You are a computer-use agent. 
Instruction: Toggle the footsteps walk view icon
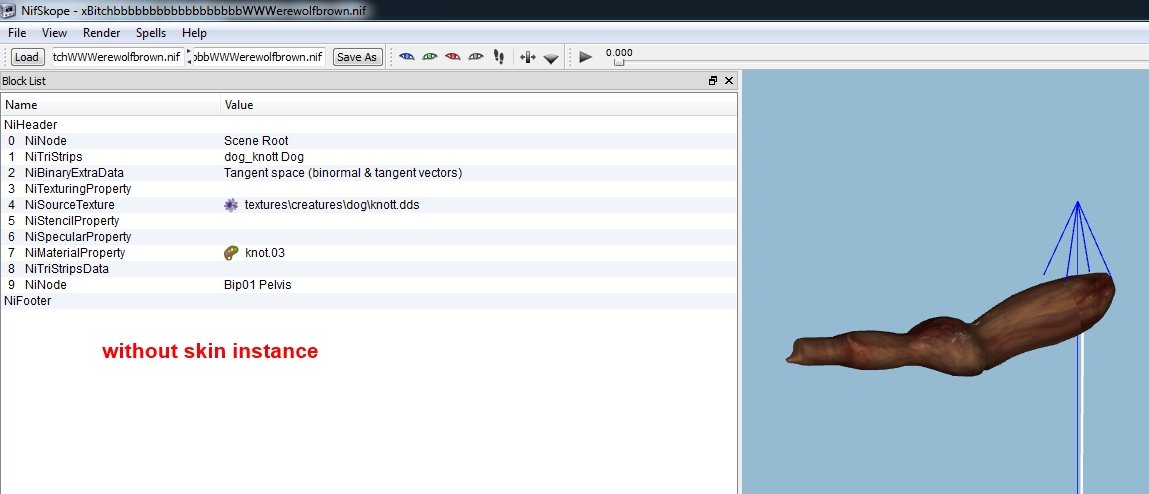pyautogui.click(x=500, y=56)
